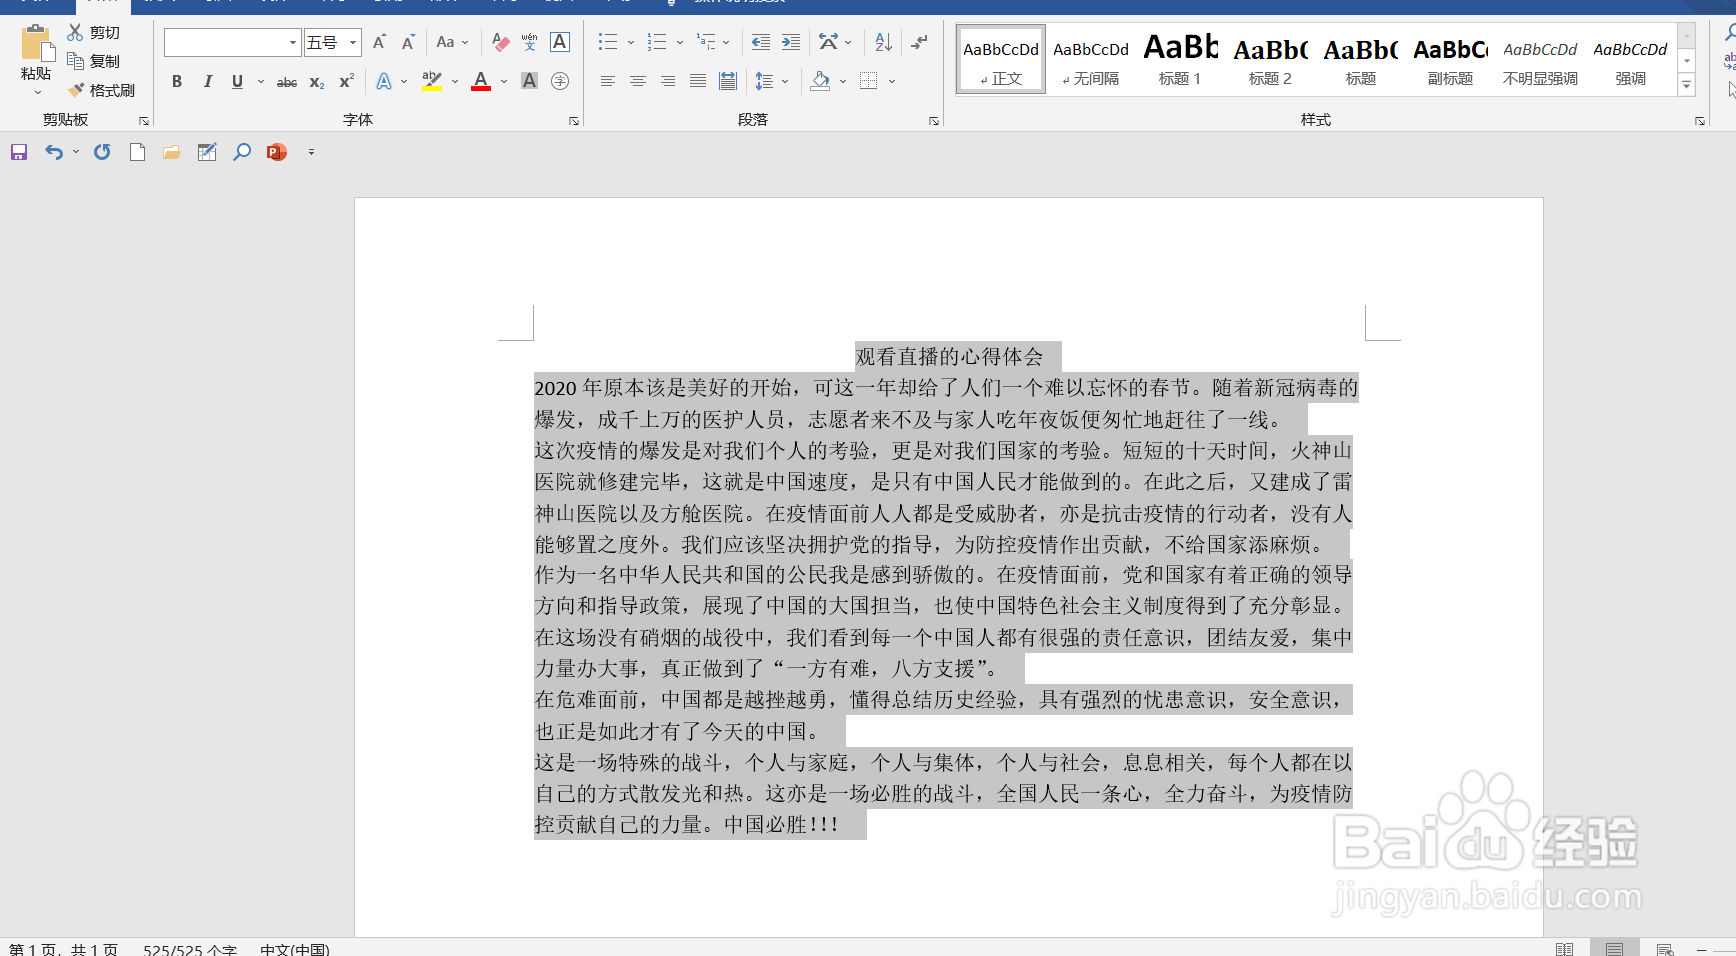
Task: Click the Copy (复制) icon
Action: coord(75,61)
